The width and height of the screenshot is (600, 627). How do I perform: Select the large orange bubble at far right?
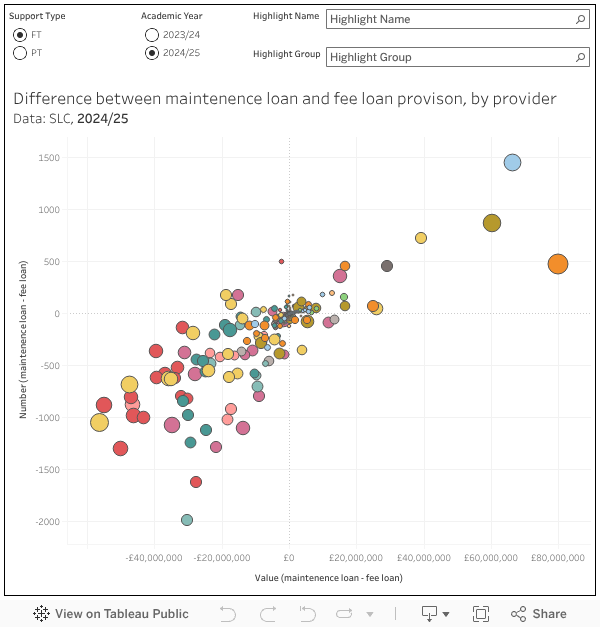point(558,264)
